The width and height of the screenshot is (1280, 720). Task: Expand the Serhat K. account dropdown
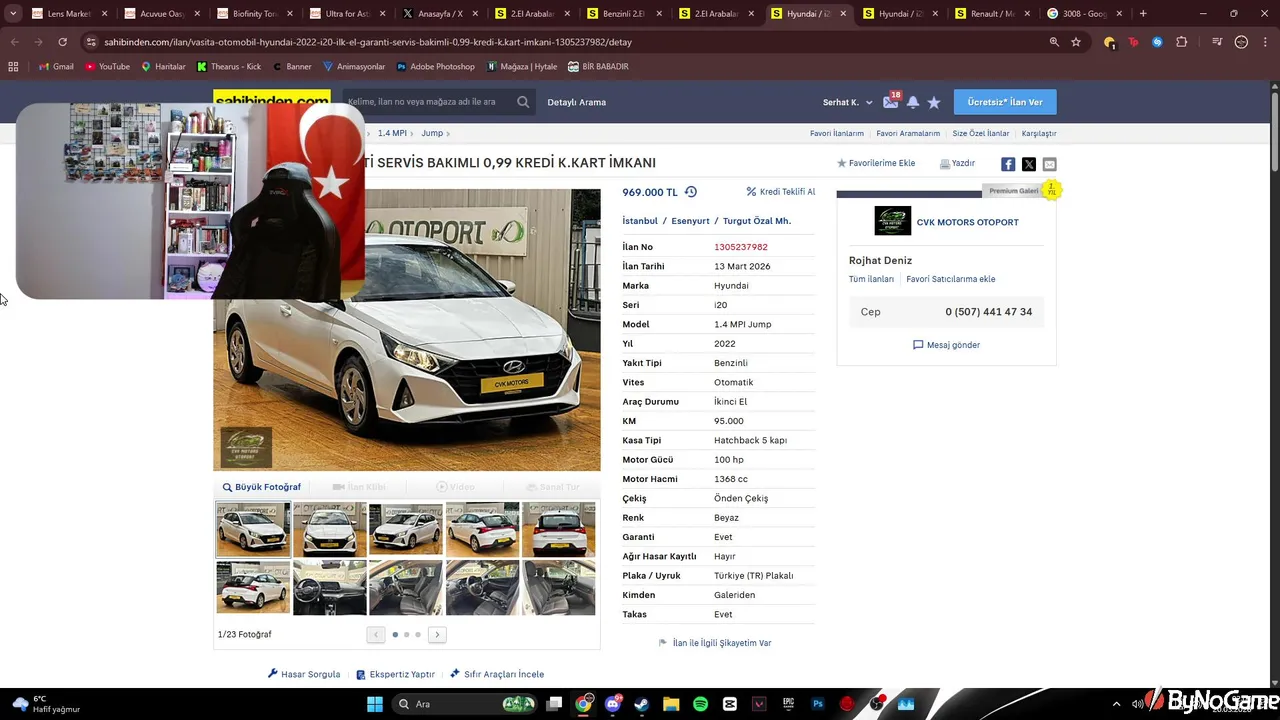coord(847,102)
